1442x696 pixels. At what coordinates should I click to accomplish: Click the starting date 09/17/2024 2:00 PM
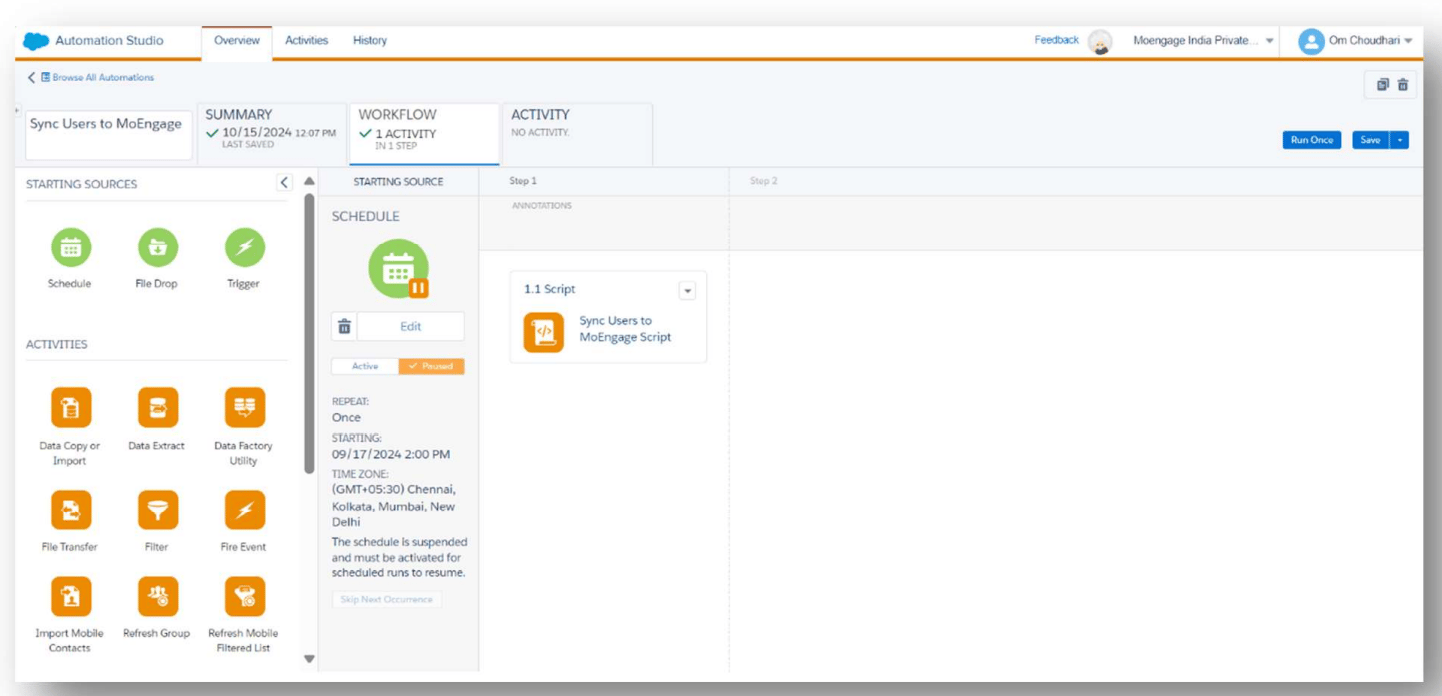(391, 454)
